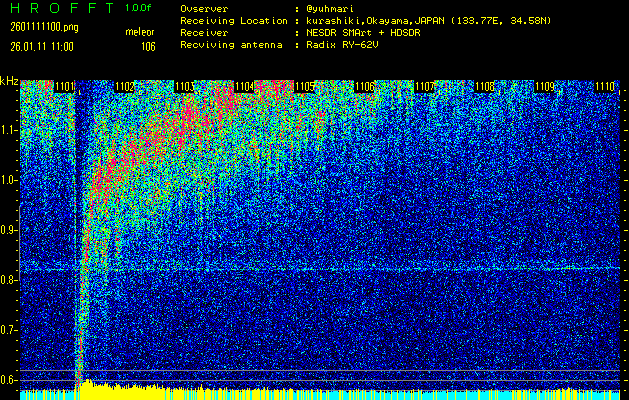This screenshot has width=629, height=400.
Task: Click the 1108 time marker
Action: (485, 88)
